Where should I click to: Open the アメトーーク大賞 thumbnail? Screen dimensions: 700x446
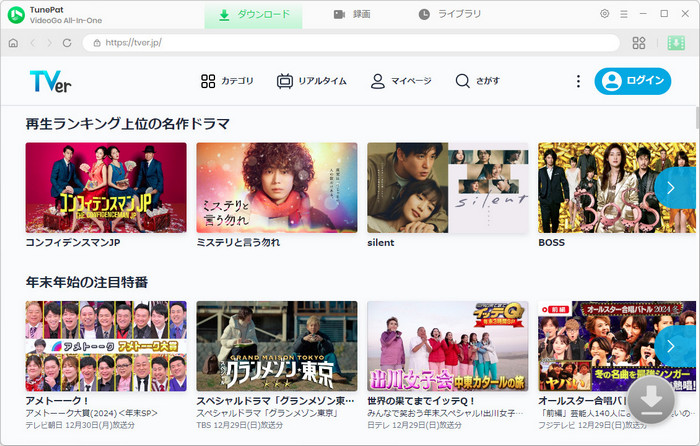point(106,346)
